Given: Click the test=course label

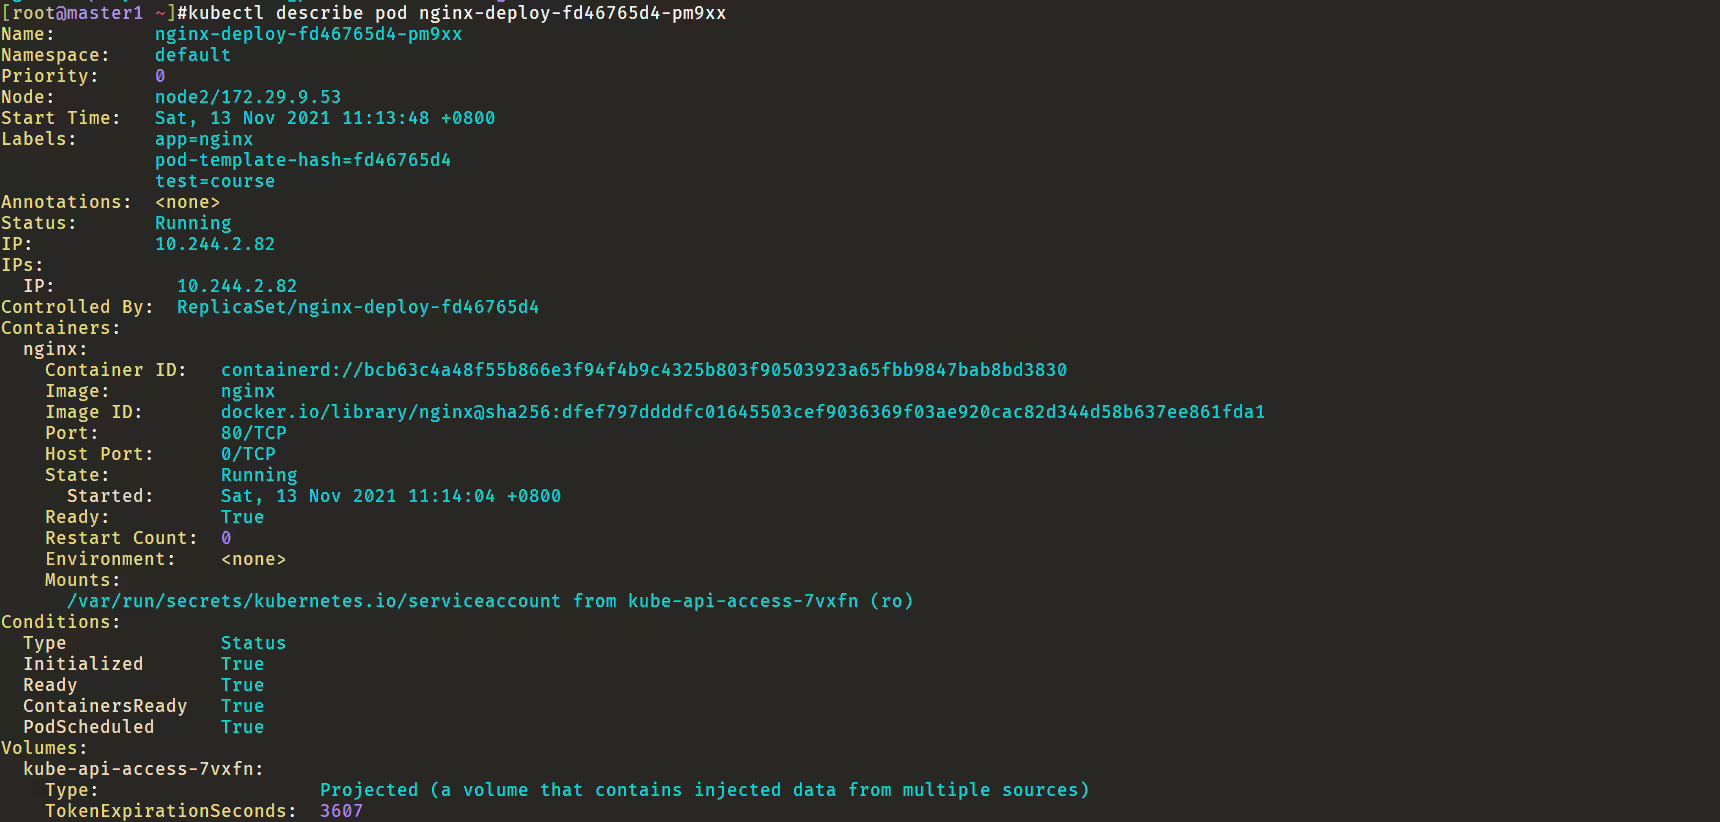Looking at the screenshot, I should 215,181.
